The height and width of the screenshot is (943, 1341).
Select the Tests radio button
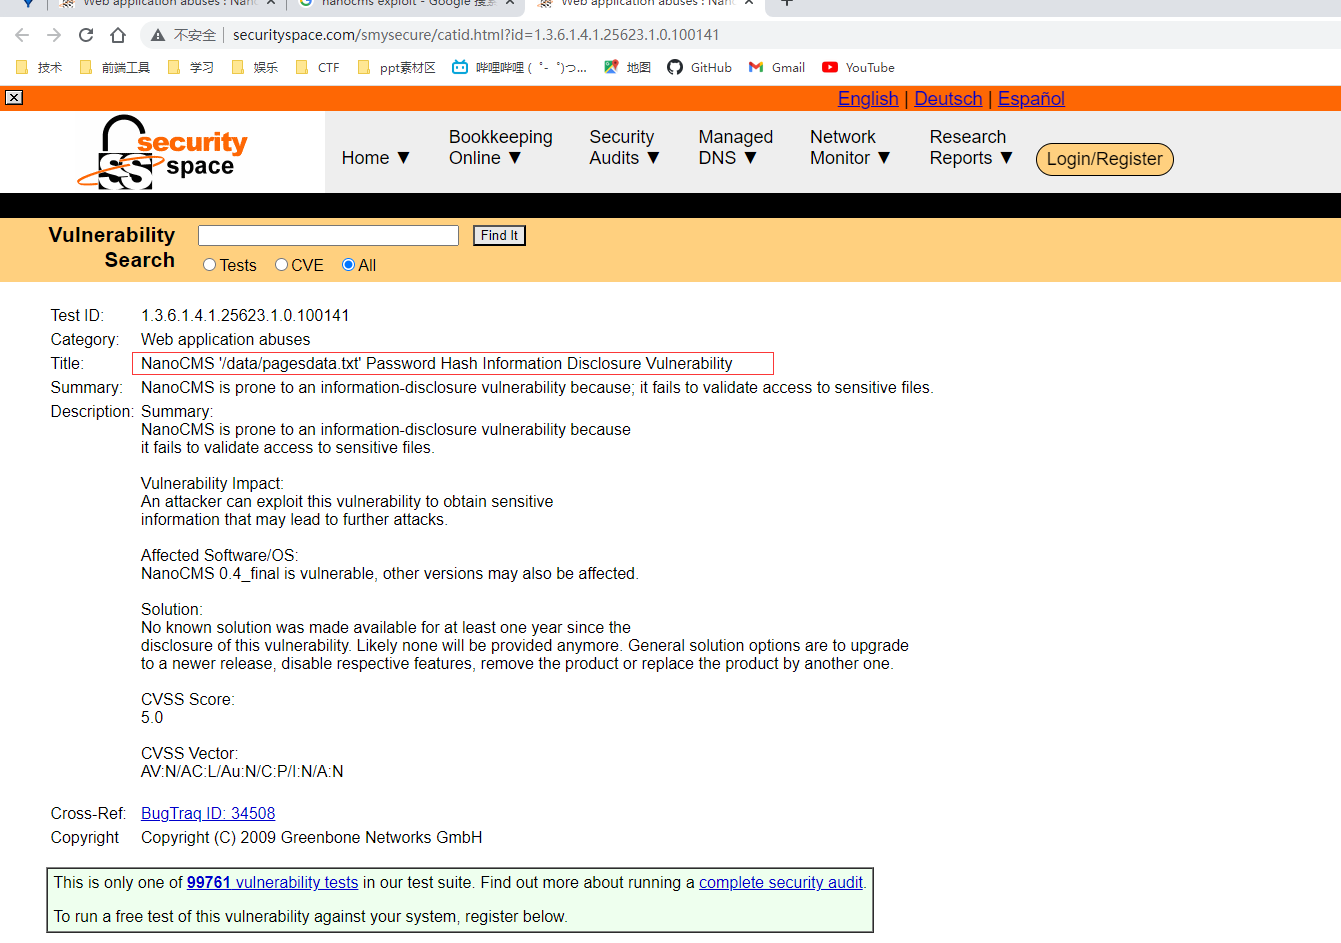click(209, 265)
